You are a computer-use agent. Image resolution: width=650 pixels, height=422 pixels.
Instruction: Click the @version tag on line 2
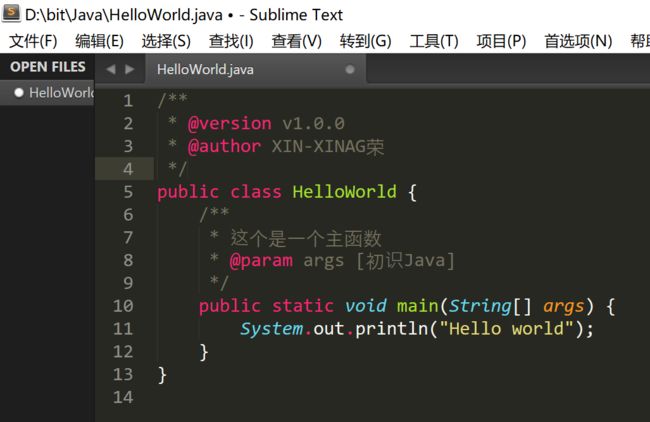point(230,124)
